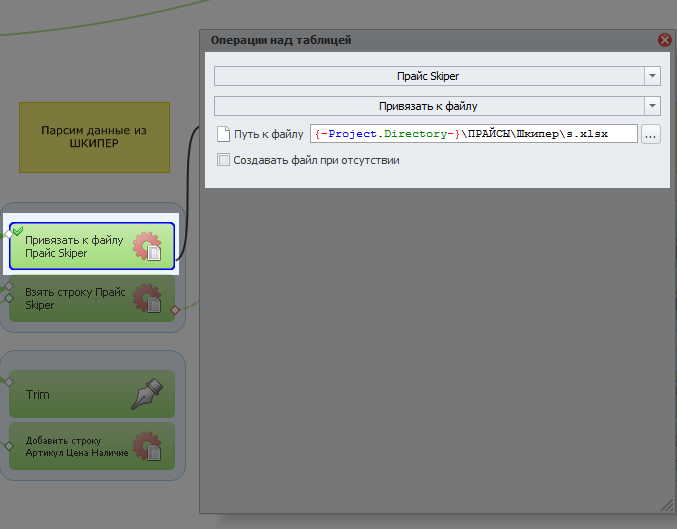Click red diamond connector on Взять строку block
This screenshot has height=529, width=677.
[175, 310]
